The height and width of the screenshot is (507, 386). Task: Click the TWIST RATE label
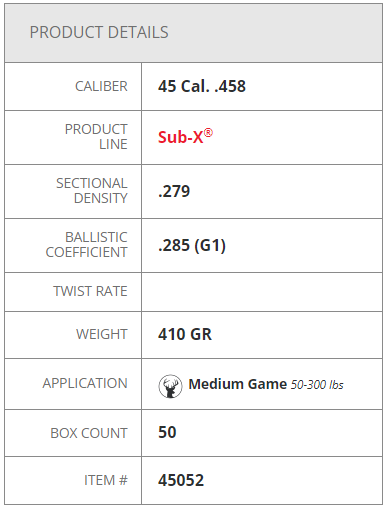click(90, 291)
